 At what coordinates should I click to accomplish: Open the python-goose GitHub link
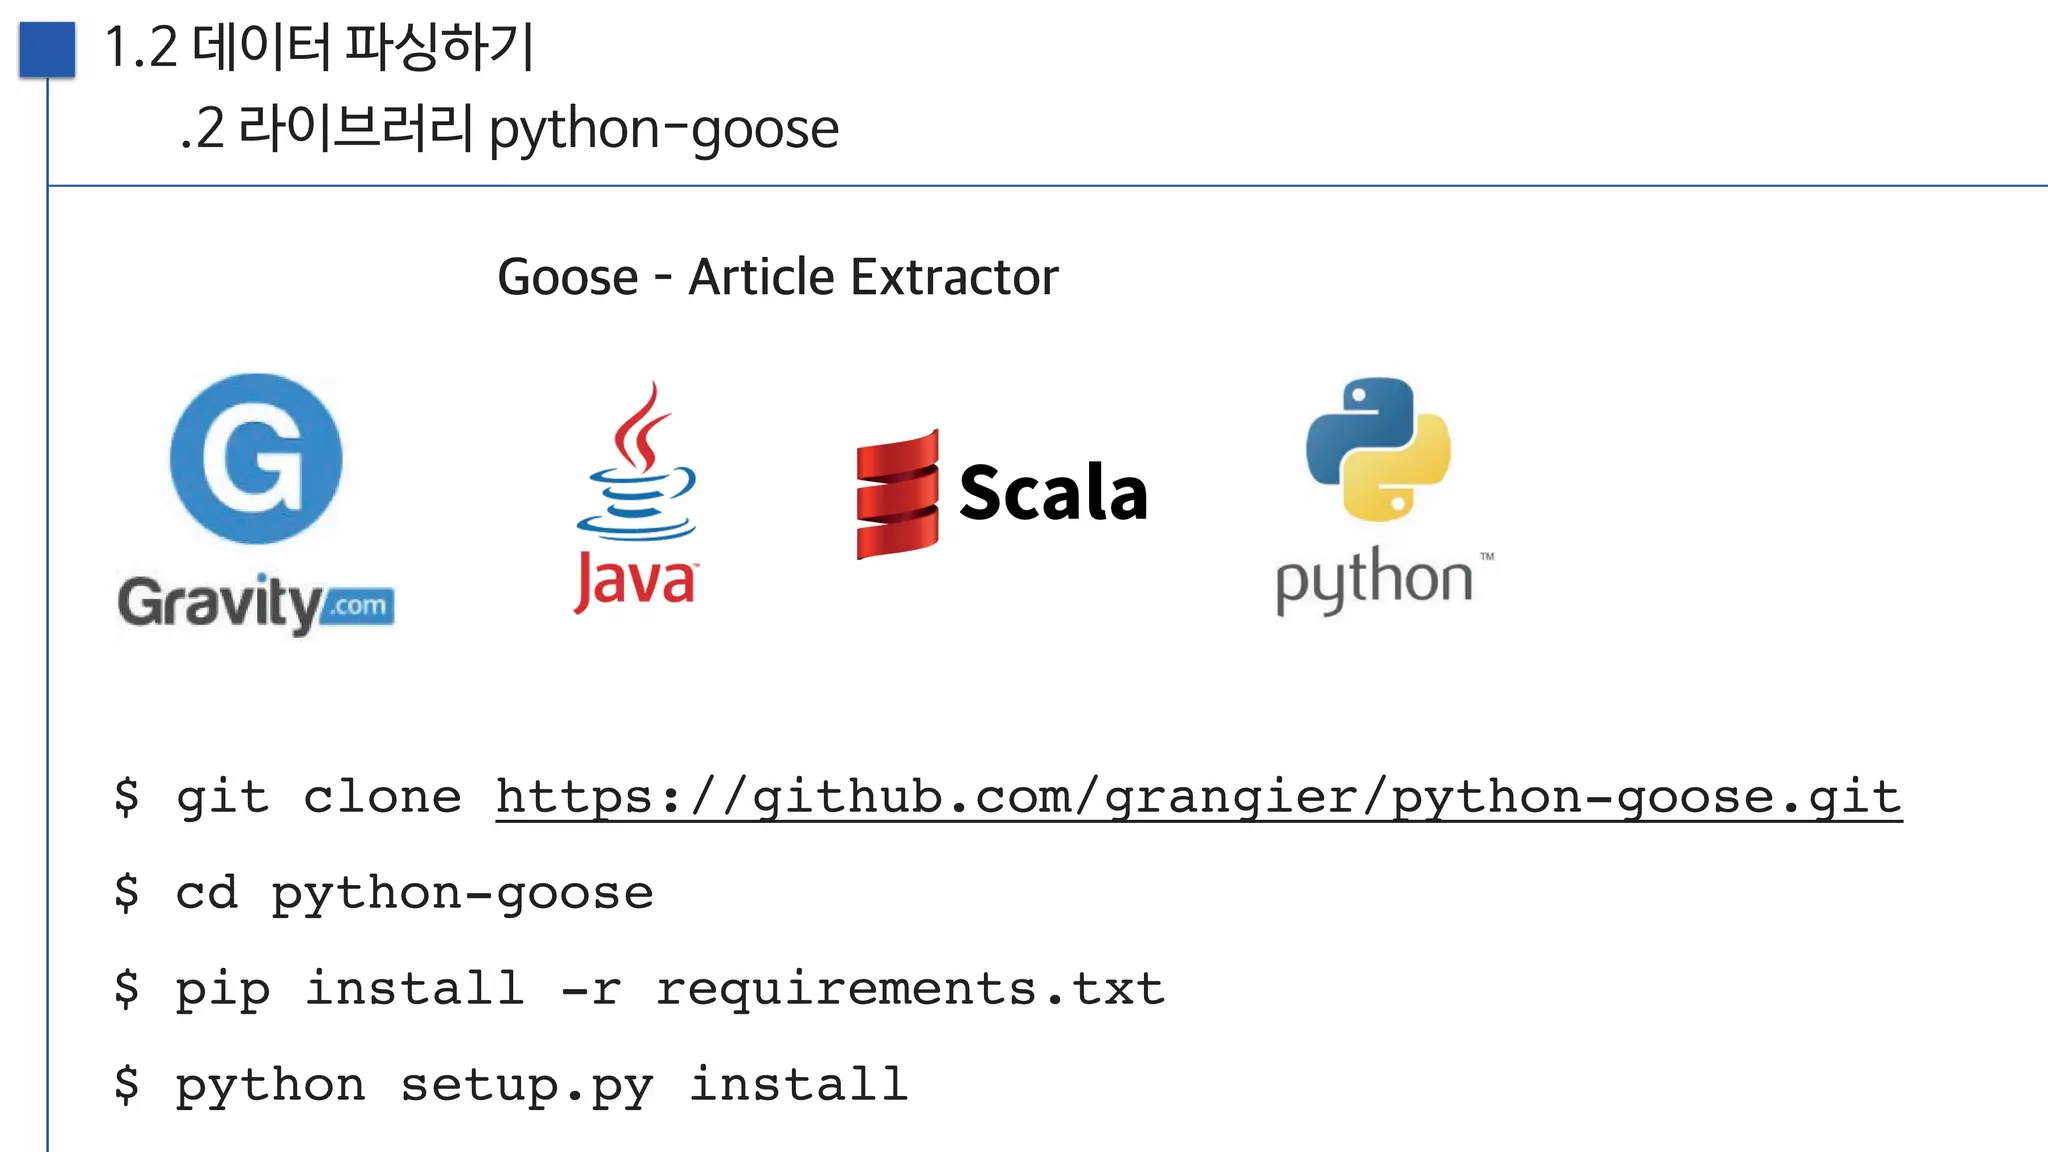pos(1198,798)
